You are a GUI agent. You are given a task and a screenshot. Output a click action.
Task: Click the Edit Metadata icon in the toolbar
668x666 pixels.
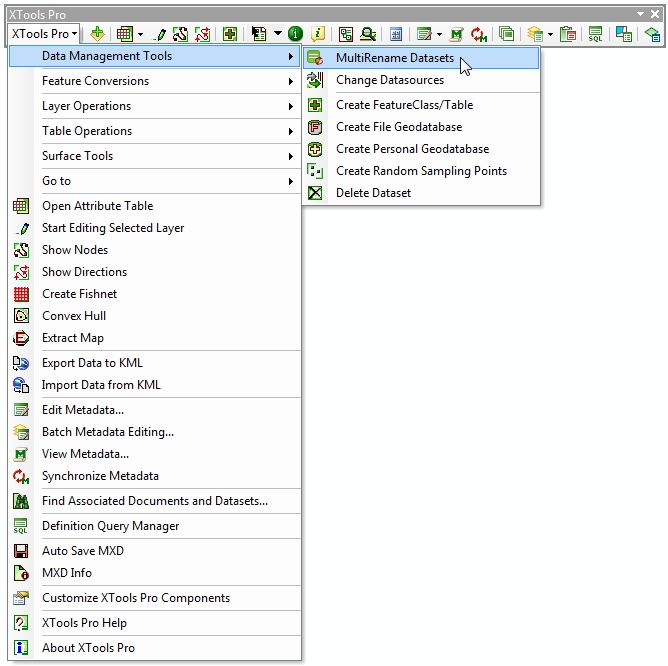coord(424,34)
